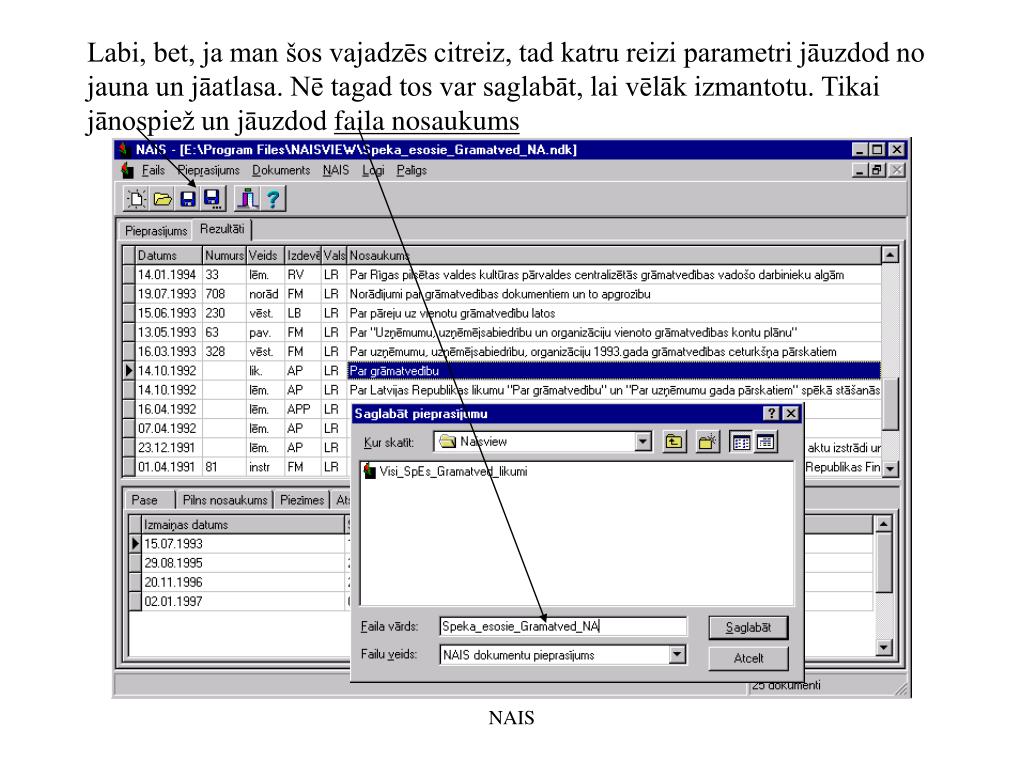
Task: Open the Pase tab in lower panel
Action: pyautogui.click(x=144, y=500)
